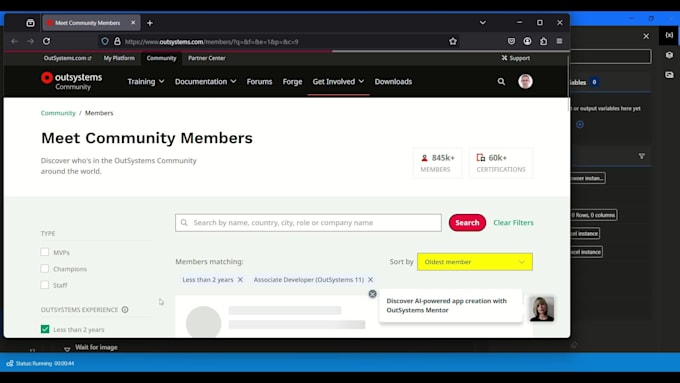Screen dimensions: 680x383
Task: Dismiss the OutSystems Mentor popup
Action: pyautogui.click(x=373, y=294)
